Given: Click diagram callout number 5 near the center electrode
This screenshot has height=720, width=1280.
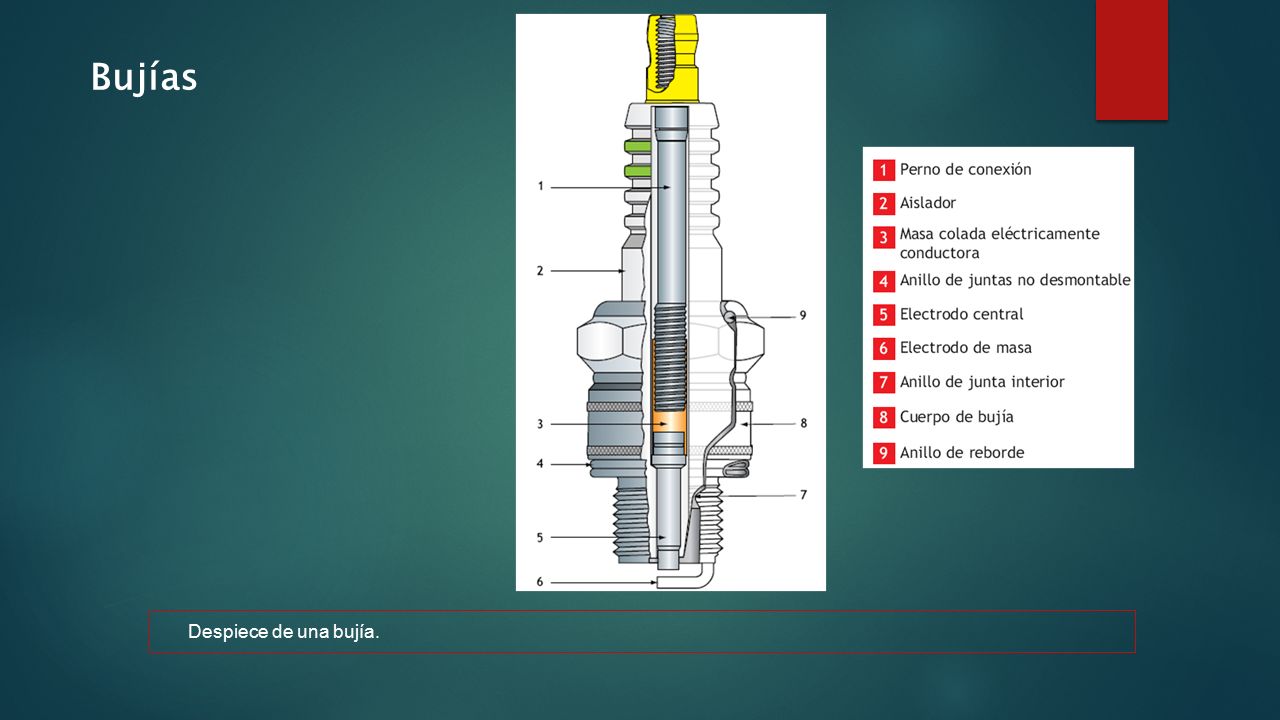Looking at the screenshot, I should (540, 538).
